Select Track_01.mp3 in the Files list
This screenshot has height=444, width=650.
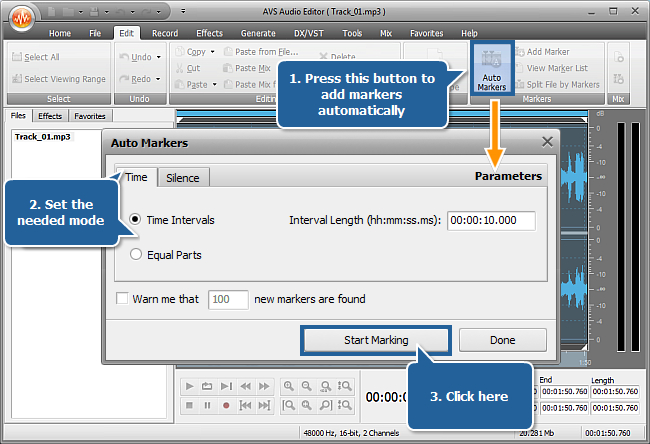pyautogui.click(x=43, y=137)
